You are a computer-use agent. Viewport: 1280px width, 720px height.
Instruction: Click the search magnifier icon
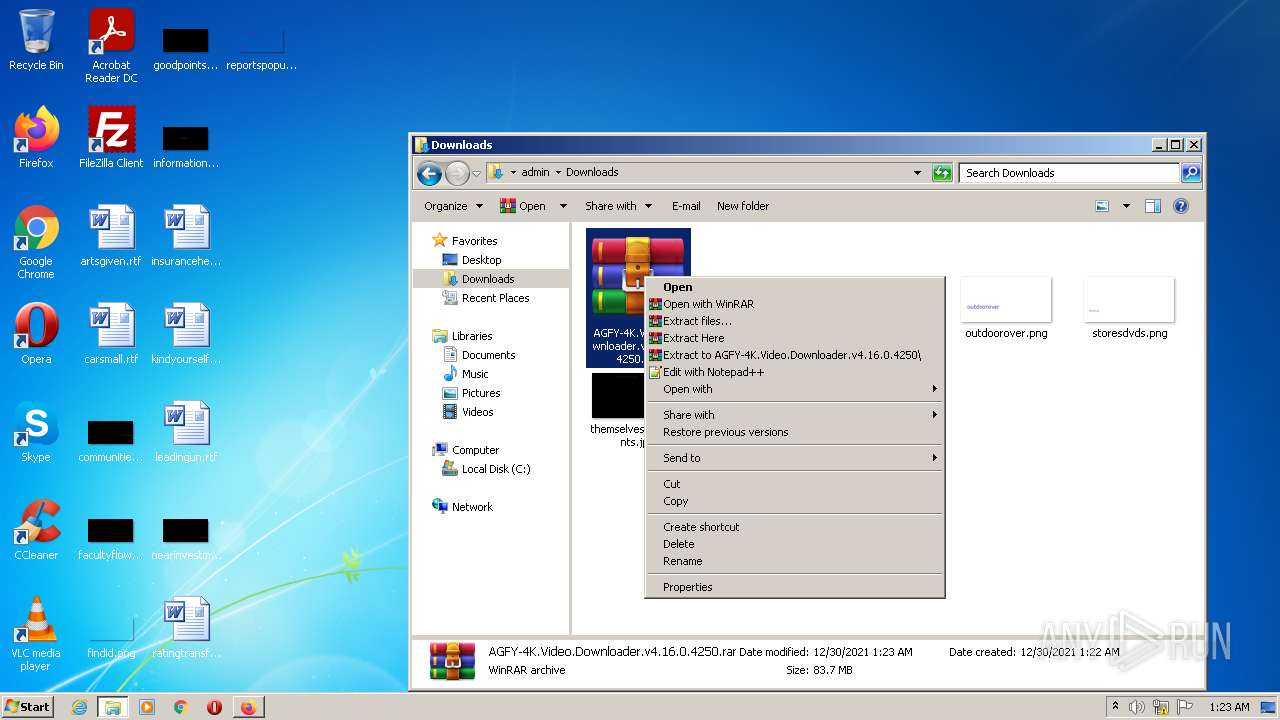[x=1190, y=173]
